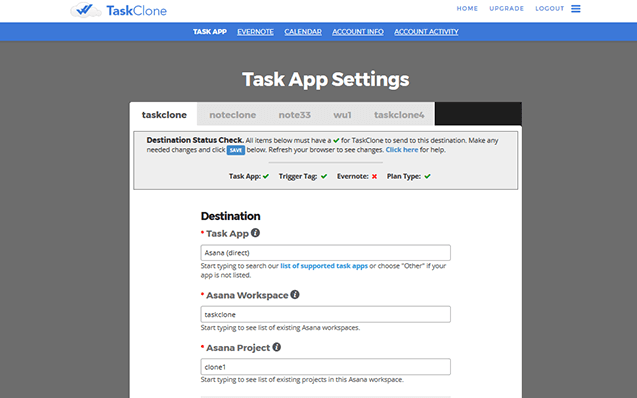Click the blue SAVE badge in status text

(x=236, y=150)
